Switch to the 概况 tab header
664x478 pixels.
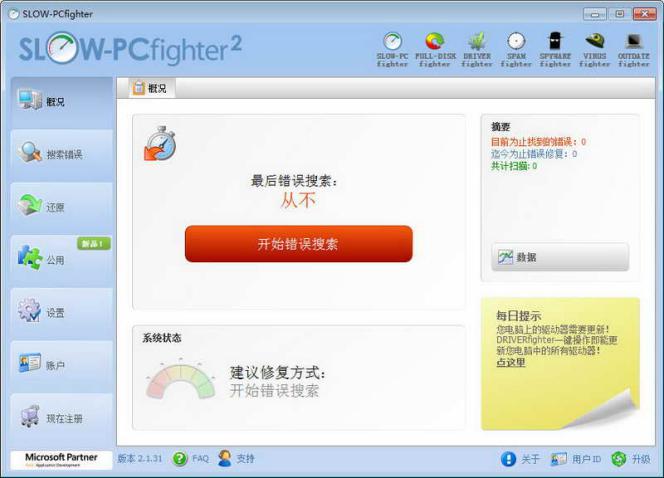150,88
